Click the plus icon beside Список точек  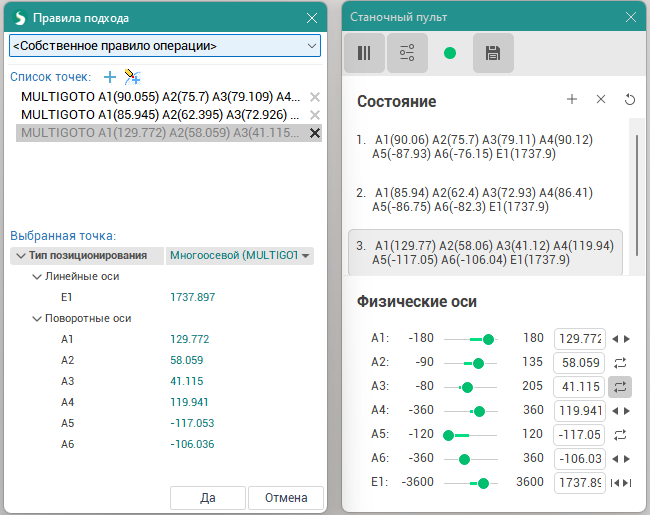pyautogui.click(x=110, y=77)
